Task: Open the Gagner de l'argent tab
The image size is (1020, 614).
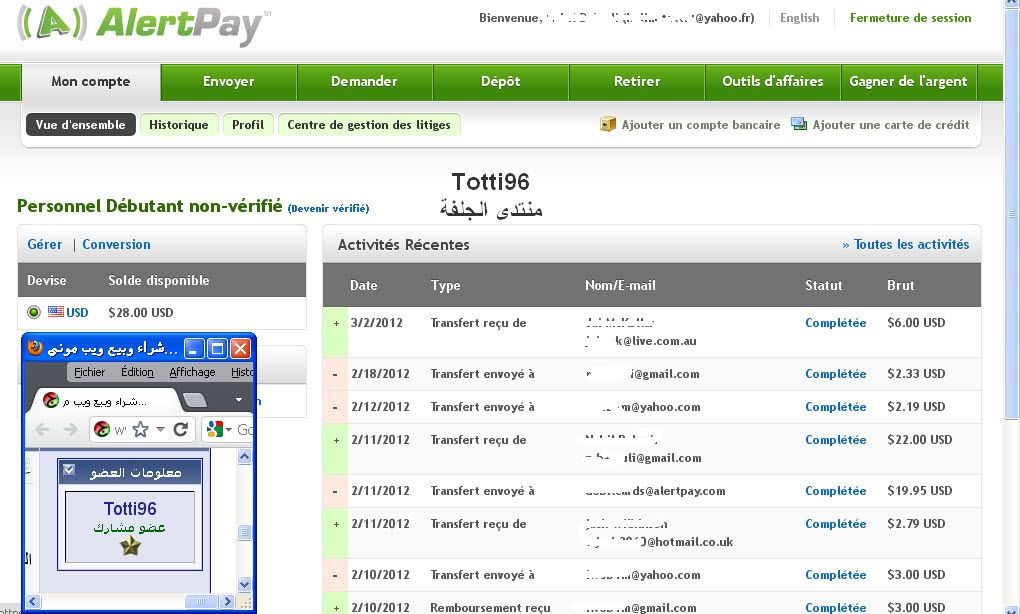Action: (x=909, y=82)
